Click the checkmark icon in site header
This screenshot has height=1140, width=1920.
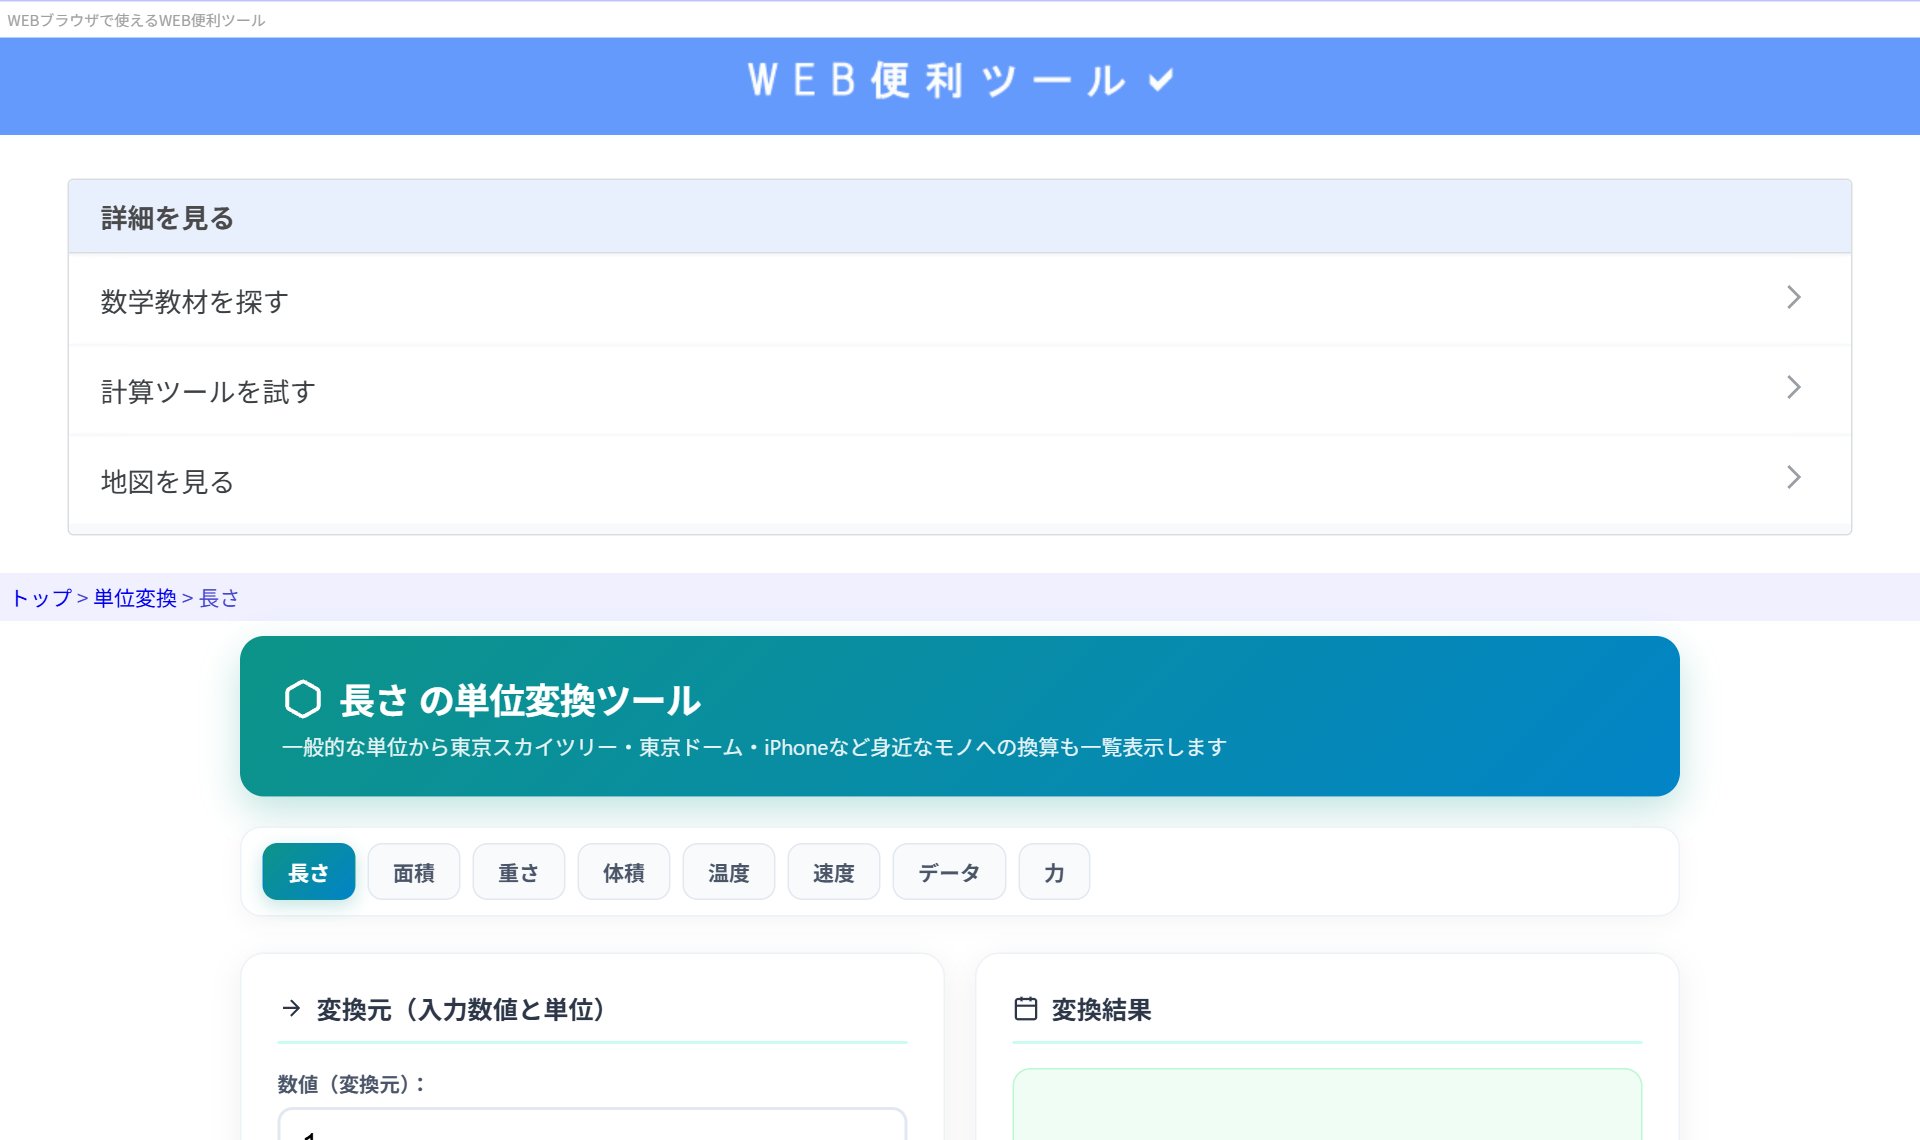click(1160, 80)
